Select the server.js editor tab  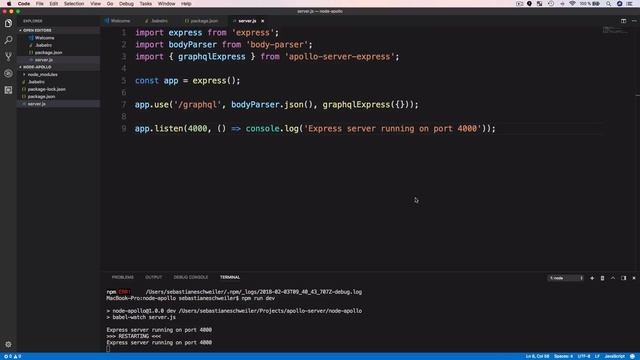pyautogui.click(x=247, y=21)
